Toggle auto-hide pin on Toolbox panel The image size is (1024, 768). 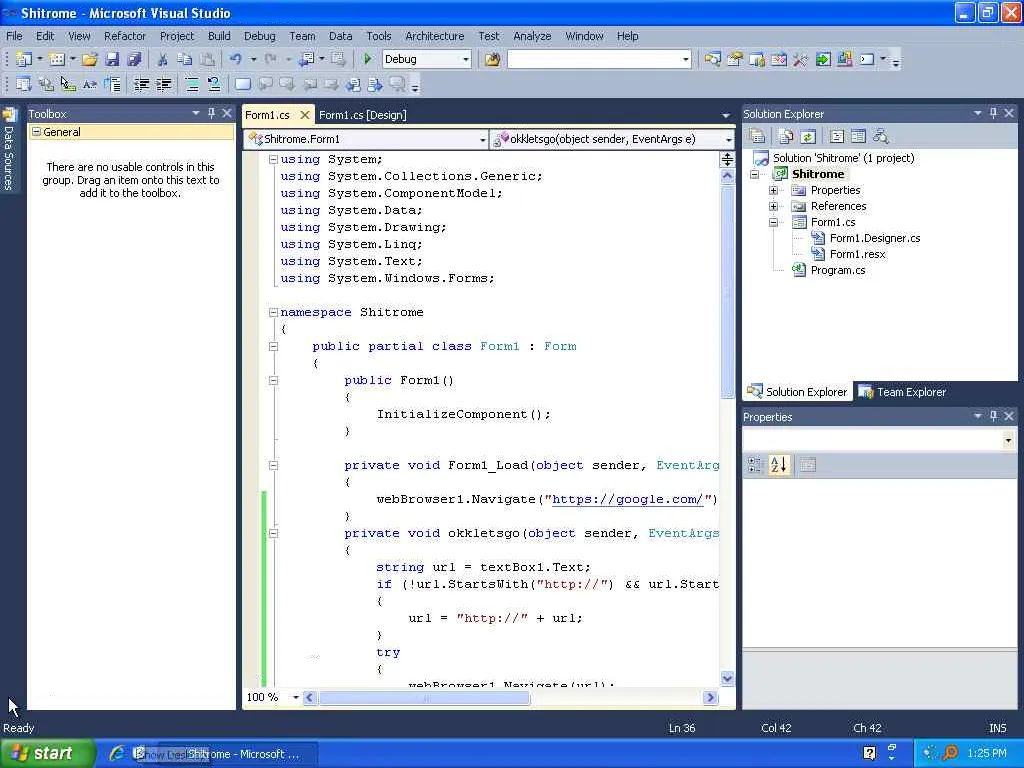[211, 114]
